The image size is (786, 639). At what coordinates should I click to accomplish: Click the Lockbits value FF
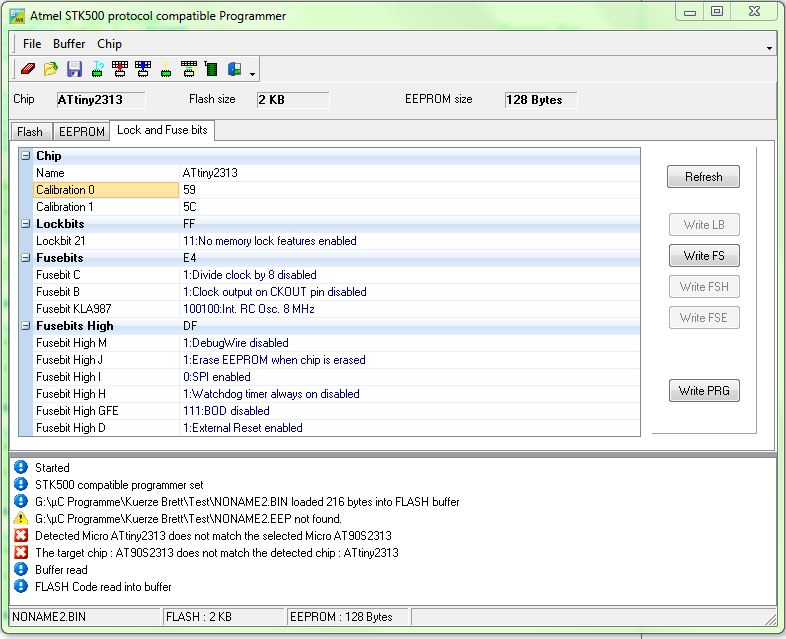[x=189, y=224]
